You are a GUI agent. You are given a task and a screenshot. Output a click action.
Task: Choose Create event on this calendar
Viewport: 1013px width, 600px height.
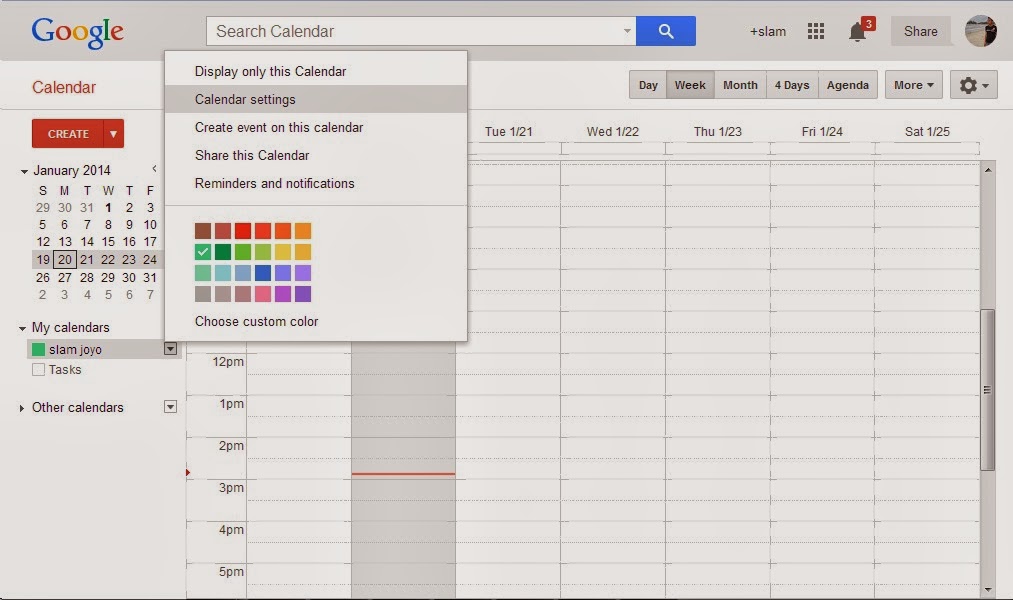(x=315, y=127)
